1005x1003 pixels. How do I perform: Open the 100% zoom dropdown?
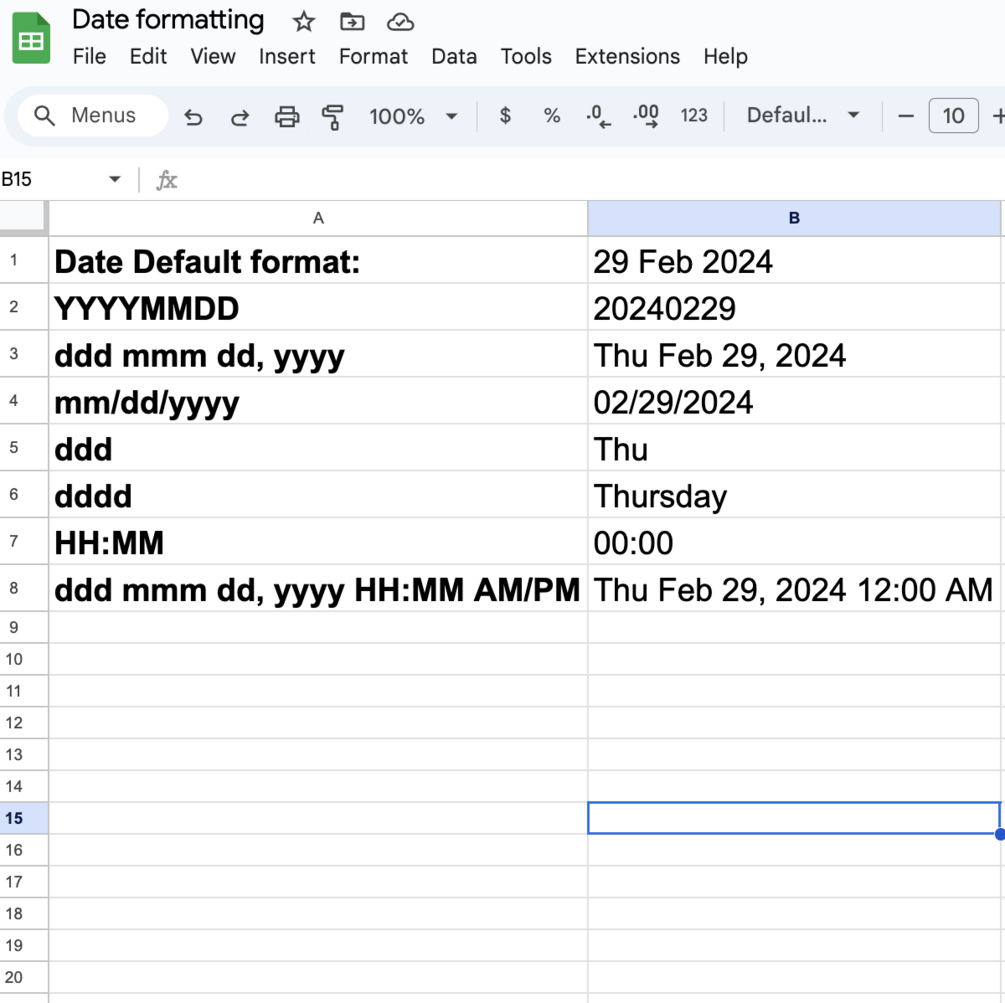click(413, 116)
